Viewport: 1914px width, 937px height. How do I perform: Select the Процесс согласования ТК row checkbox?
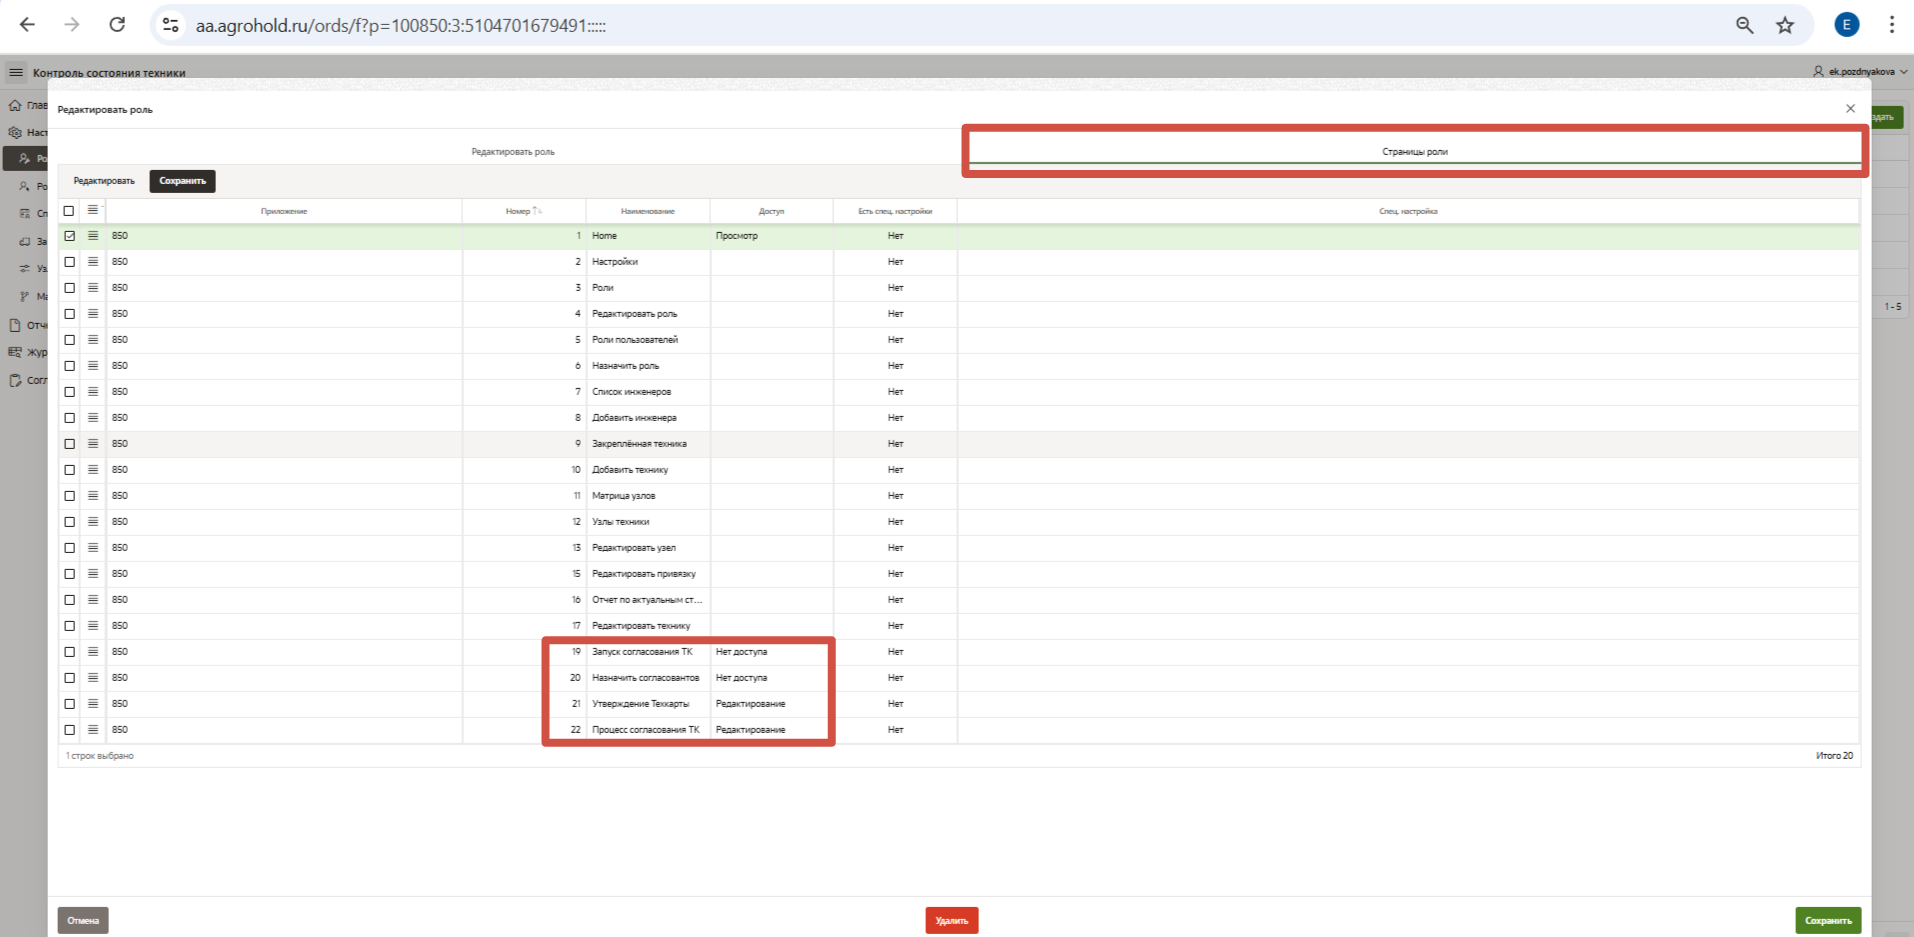[69, 730]
